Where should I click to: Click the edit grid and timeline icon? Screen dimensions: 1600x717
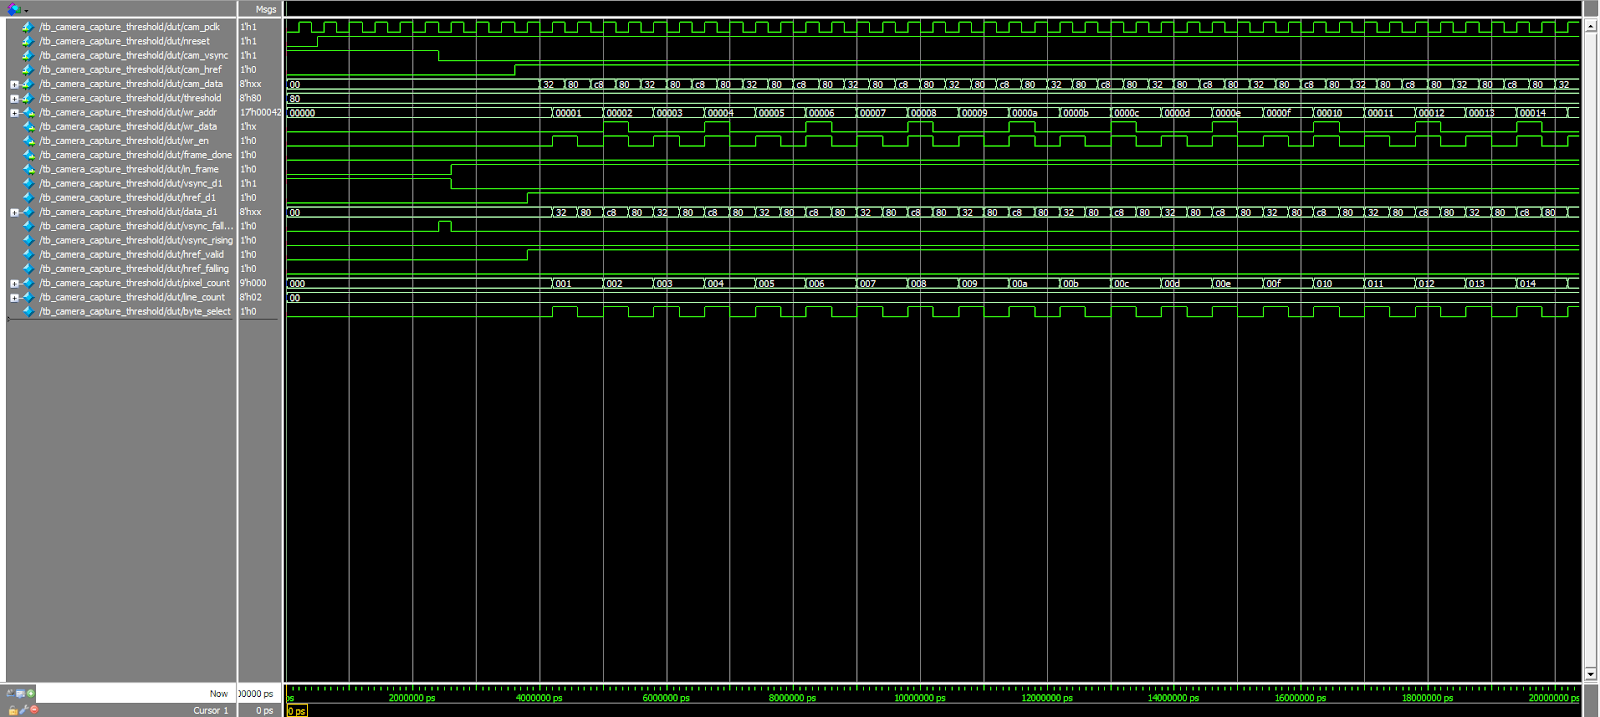[20, 693]
